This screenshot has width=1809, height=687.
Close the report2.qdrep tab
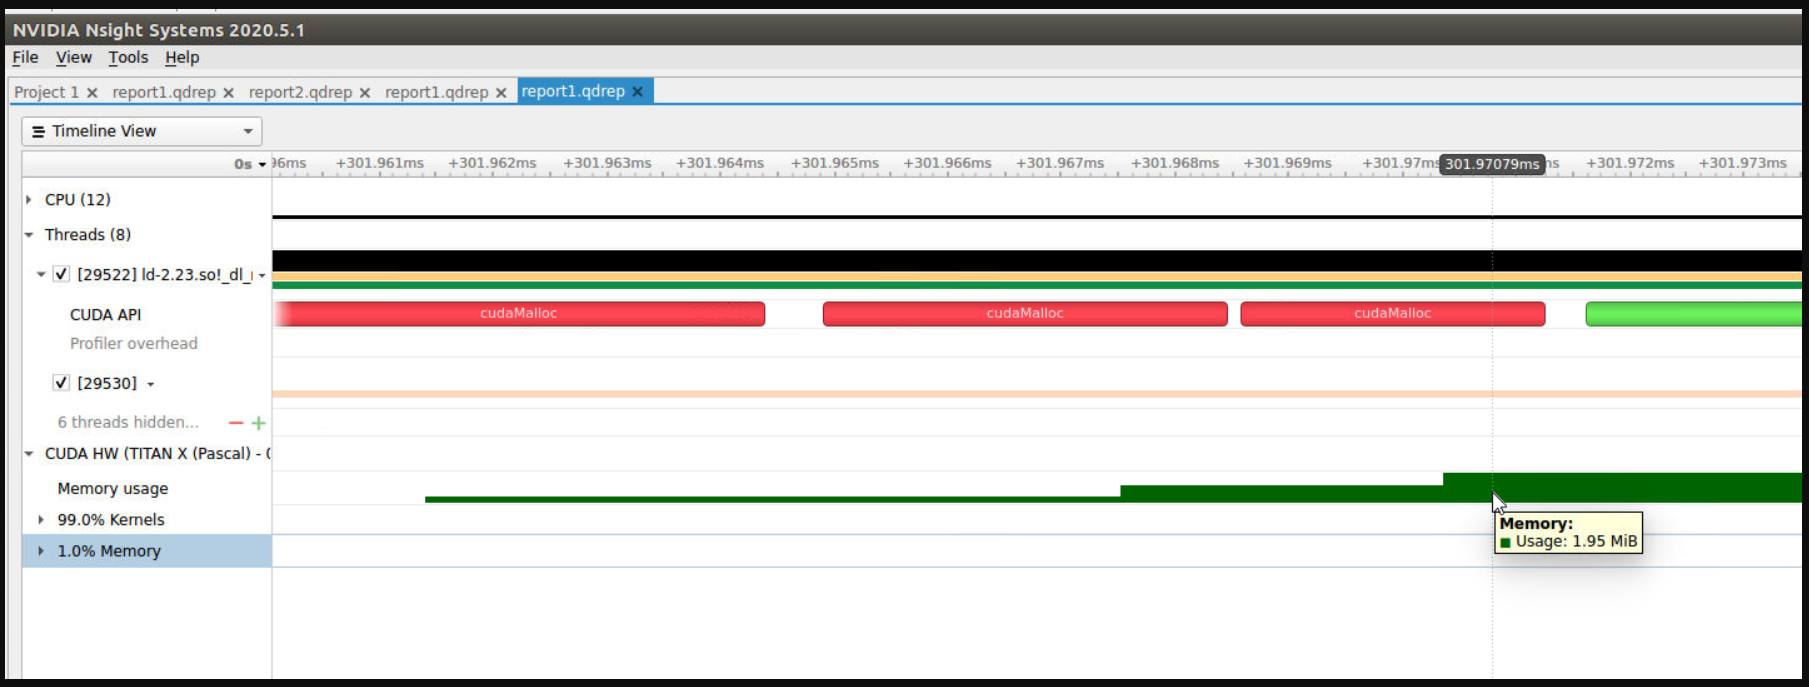tap(365, 93)
